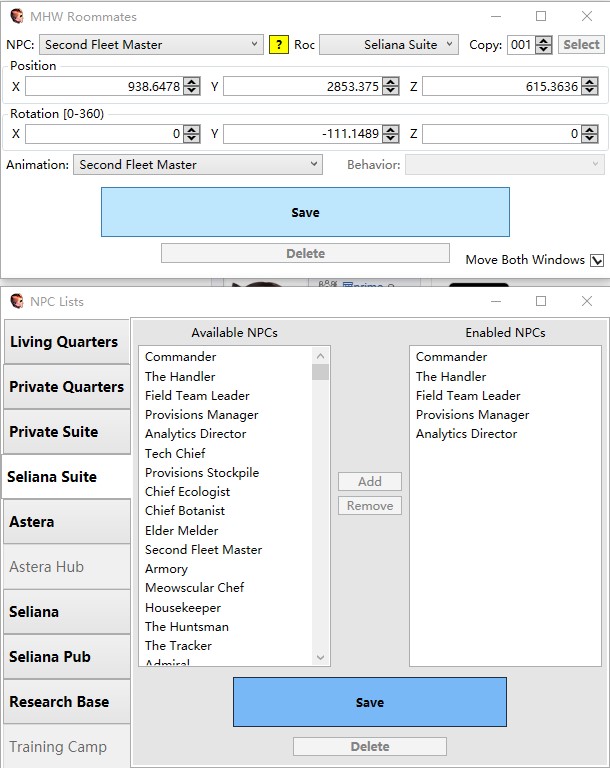Switch to the Living Quarters tab
The image size is (610, 768).
point(67,341)
